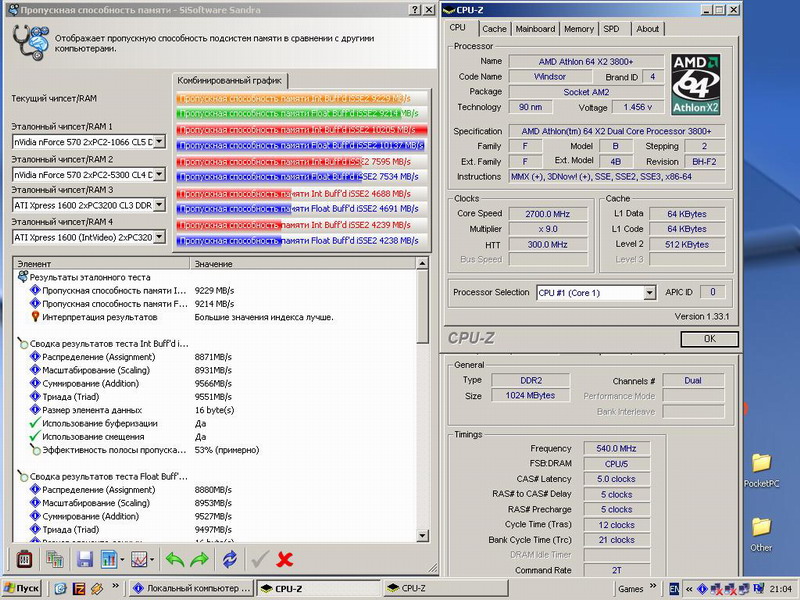
Task: Open the Mainboard tab in CPU-Z
Action: 535,29
